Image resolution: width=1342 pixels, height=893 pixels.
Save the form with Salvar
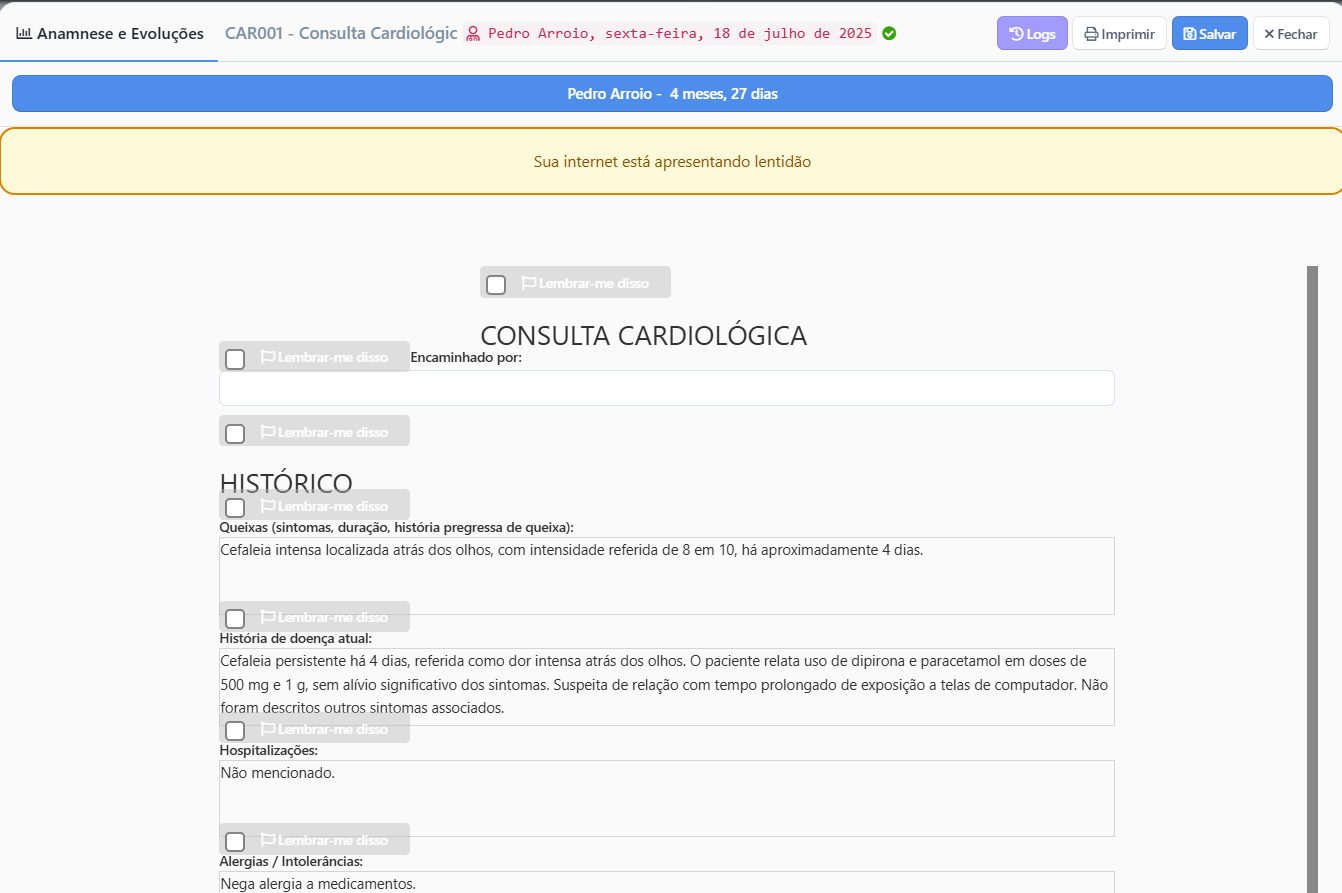(x=1209, y=34)
